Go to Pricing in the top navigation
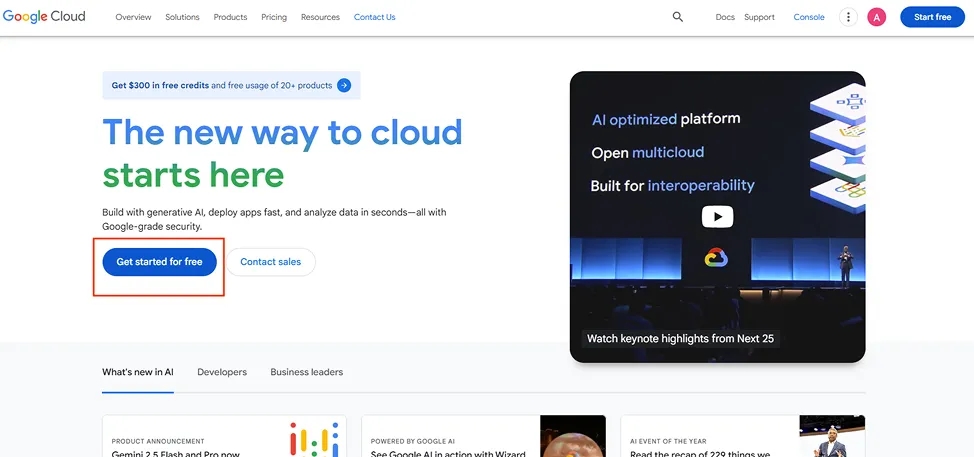 point(274,17)
